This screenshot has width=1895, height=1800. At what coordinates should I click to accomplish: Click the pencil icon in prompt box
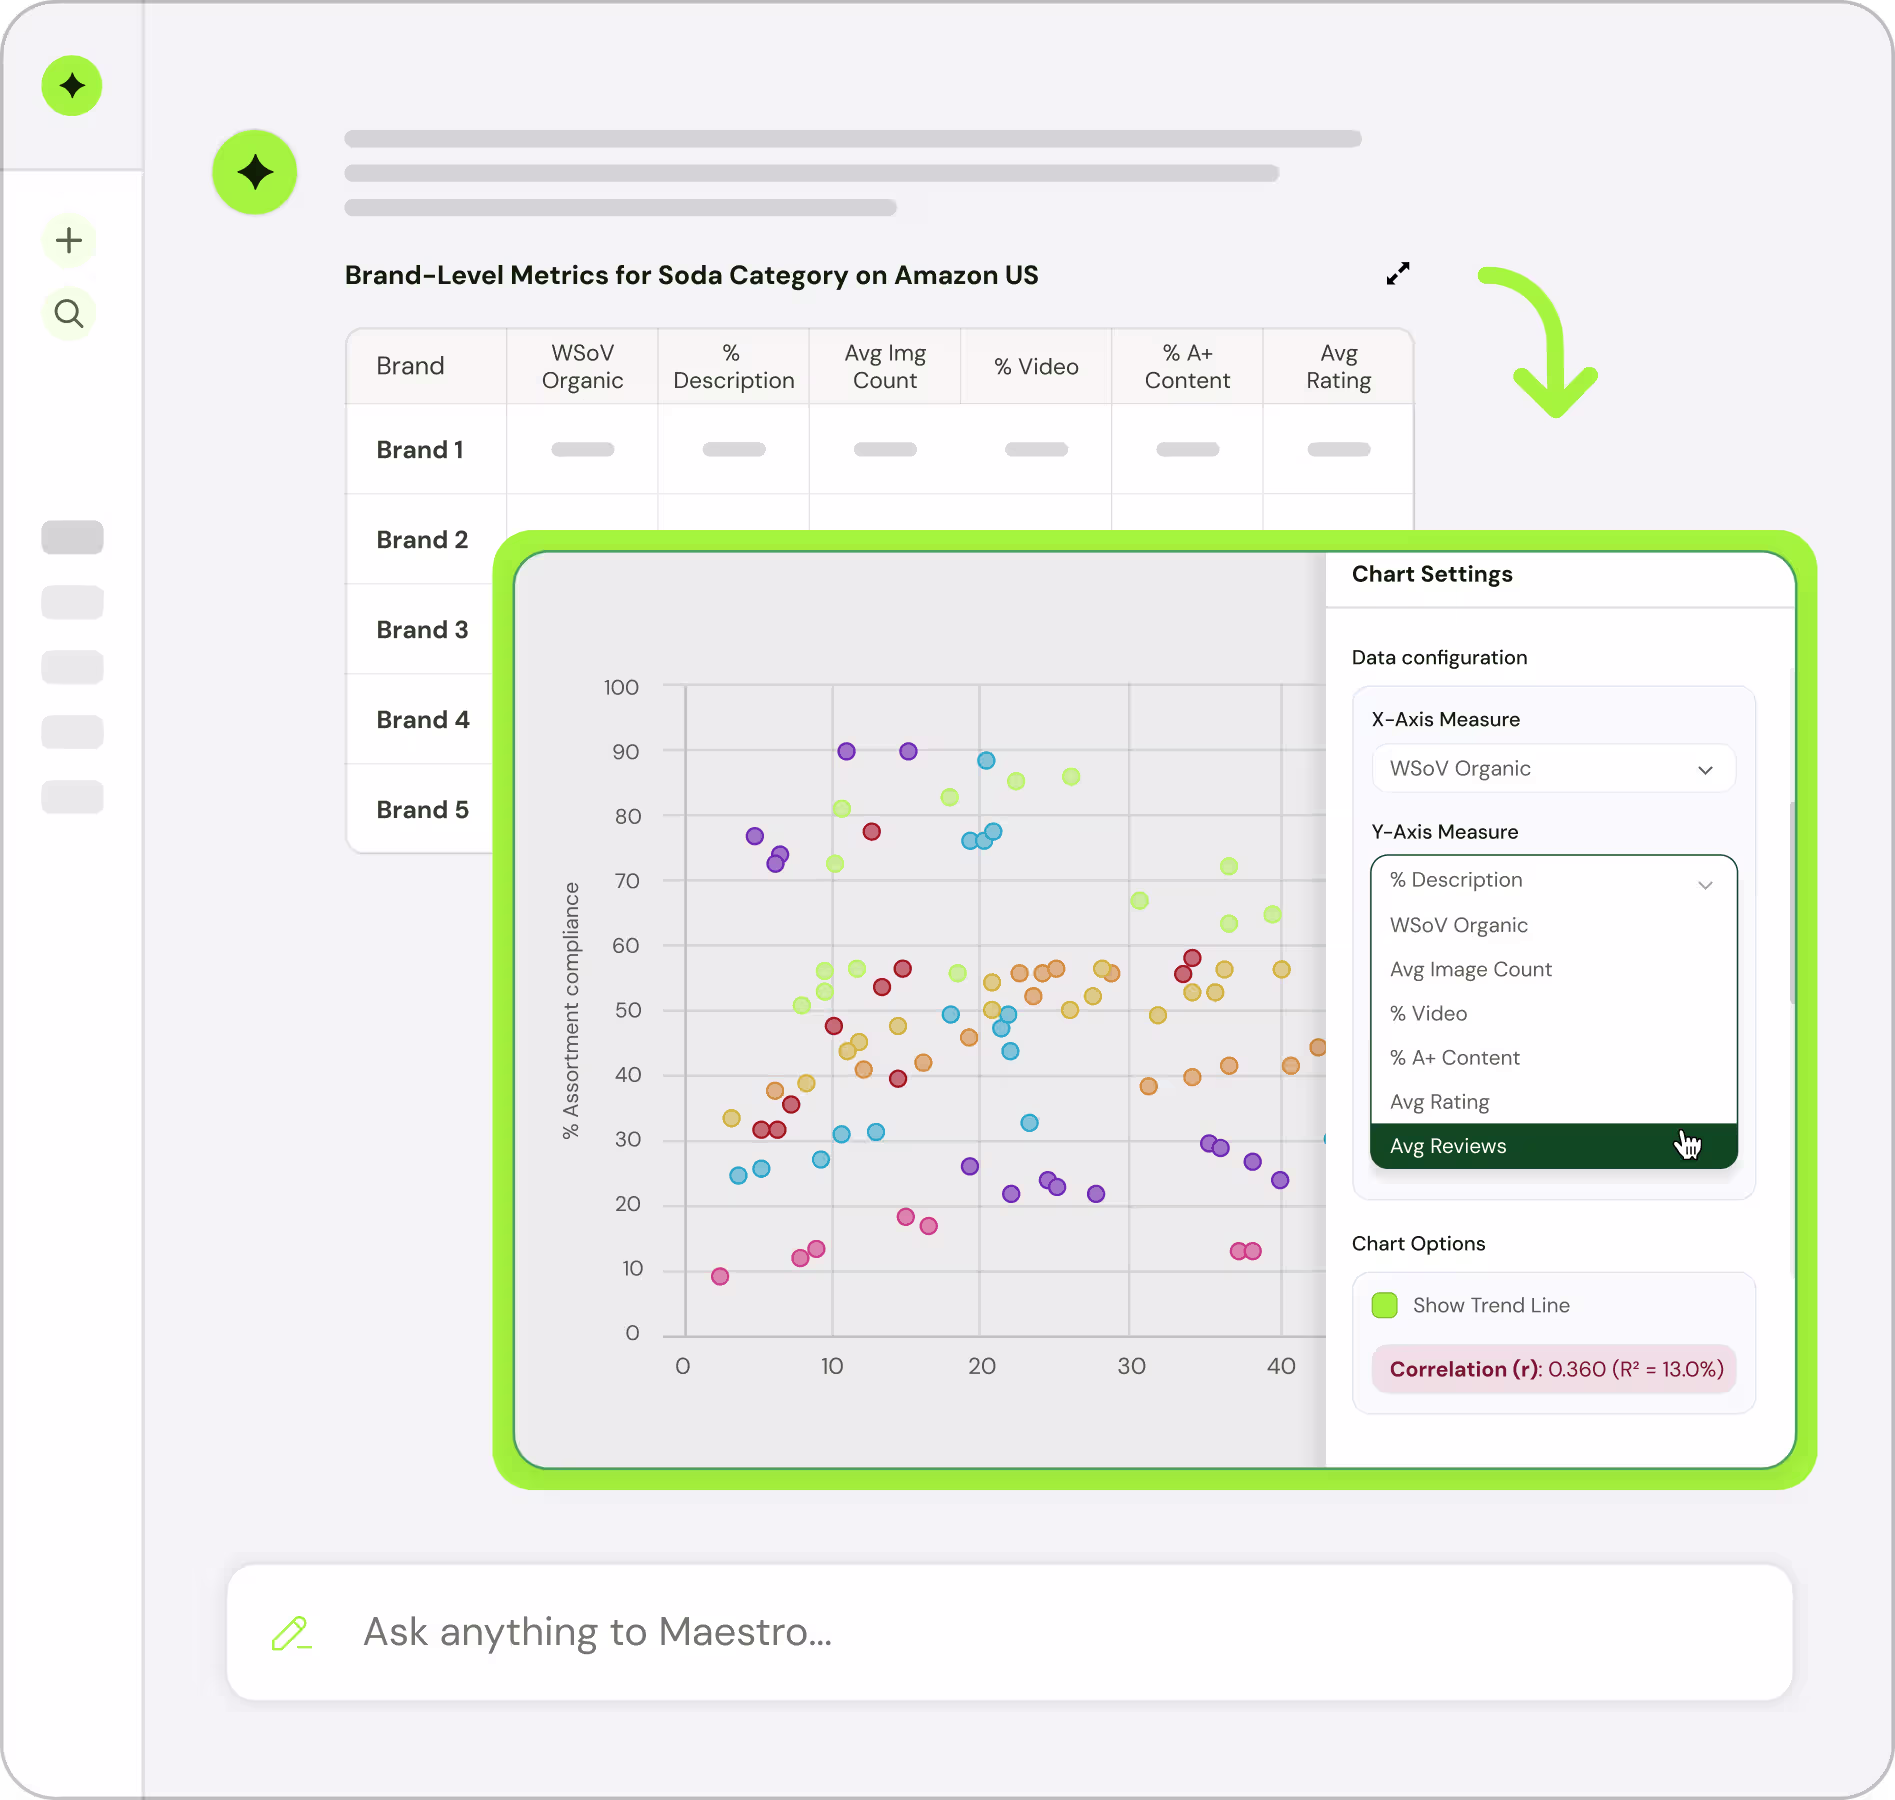291,1633
